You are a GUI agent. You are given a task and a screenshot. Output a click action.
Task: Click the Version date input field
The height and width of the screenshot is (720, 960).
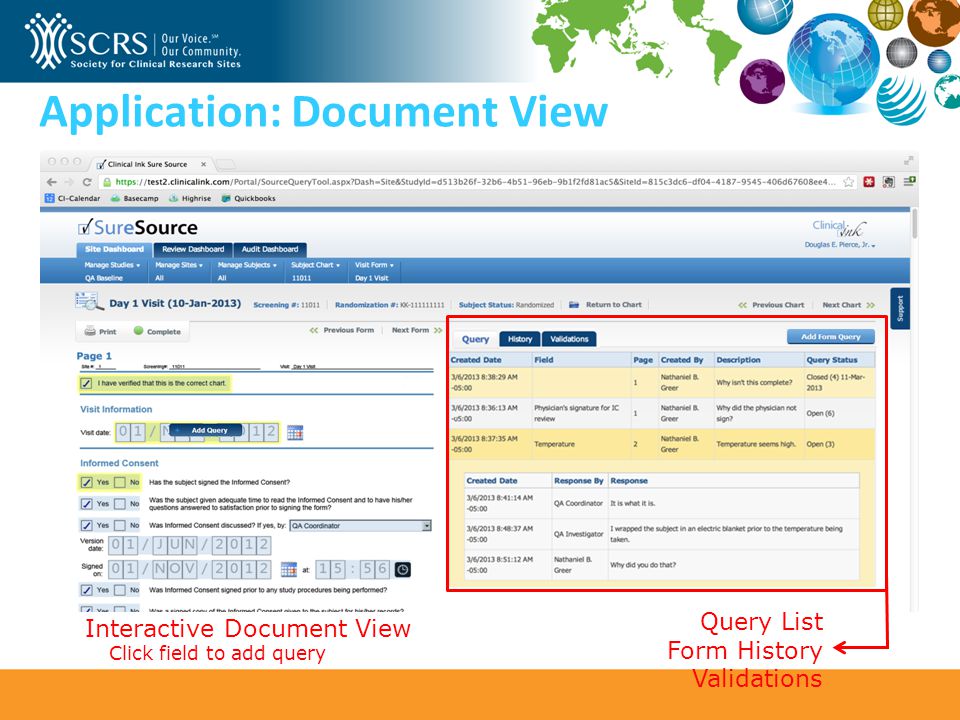click(x=190, y=545)
